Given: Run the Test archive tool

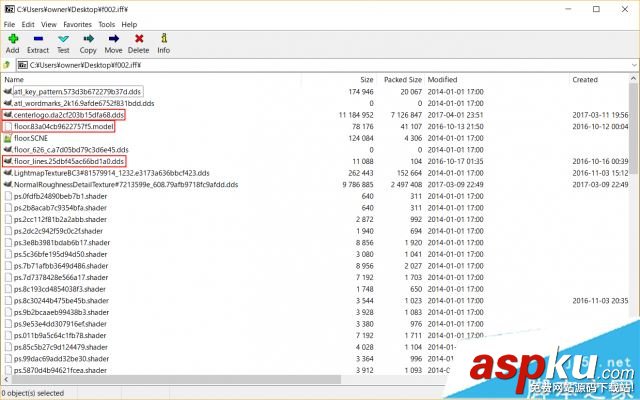Looking at the screenshot, I should pyautogui.click(x=63, y=39).
